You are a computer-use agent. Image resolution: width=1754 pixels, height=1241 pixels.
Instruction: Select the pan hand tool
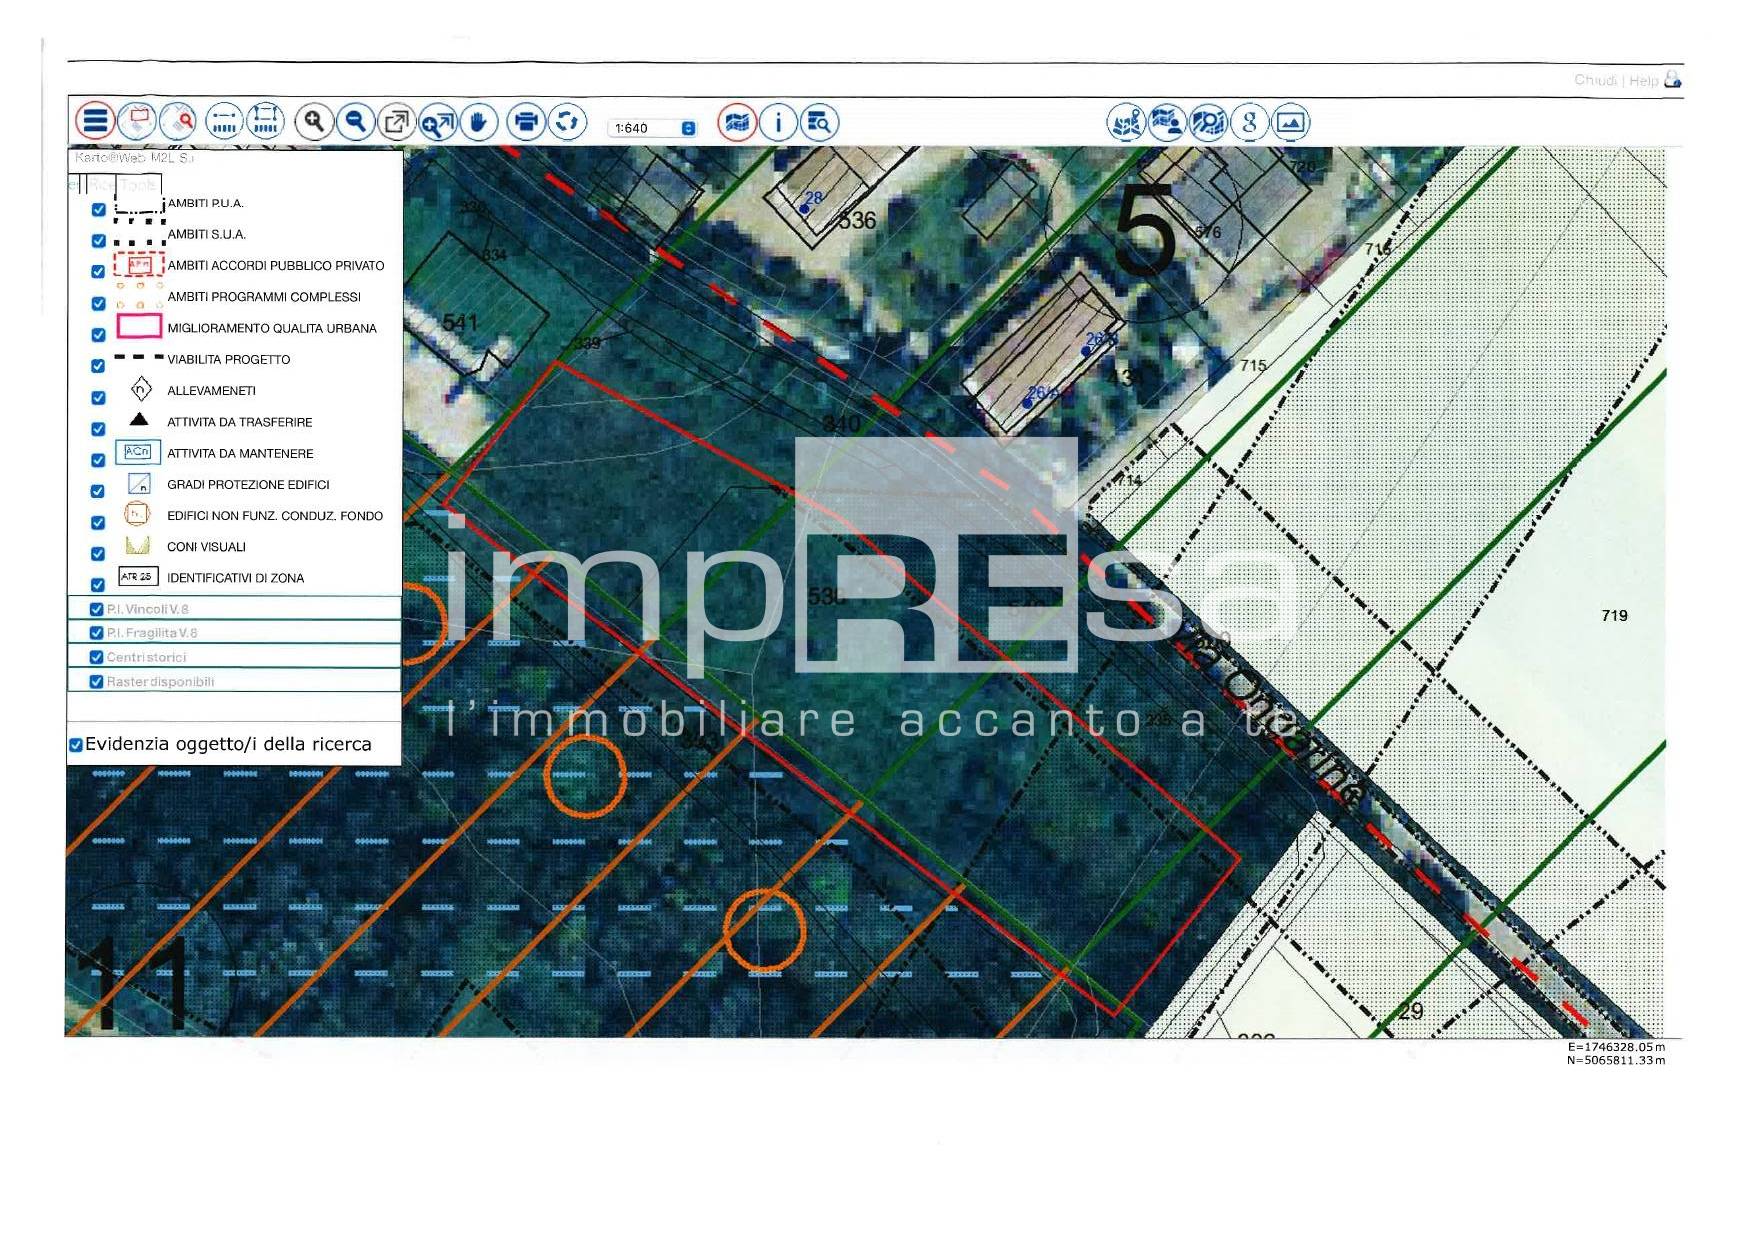pos(479,122)
